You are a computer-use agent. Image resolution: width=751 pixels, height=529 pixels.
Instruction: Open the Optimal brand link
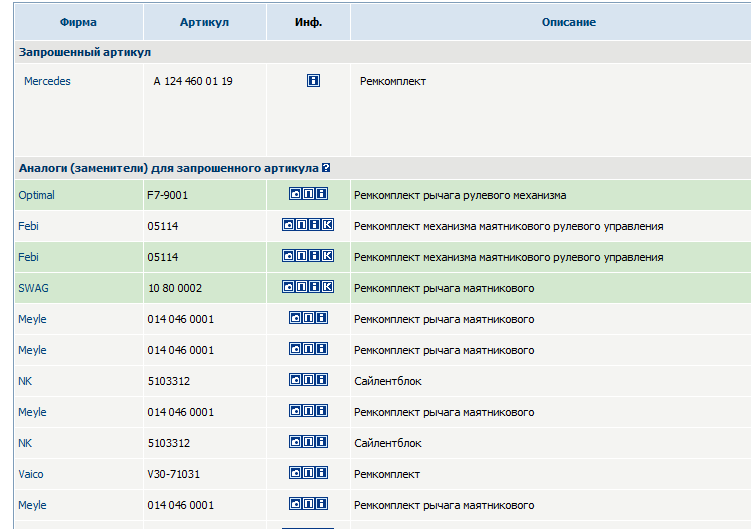click(36, 195)
